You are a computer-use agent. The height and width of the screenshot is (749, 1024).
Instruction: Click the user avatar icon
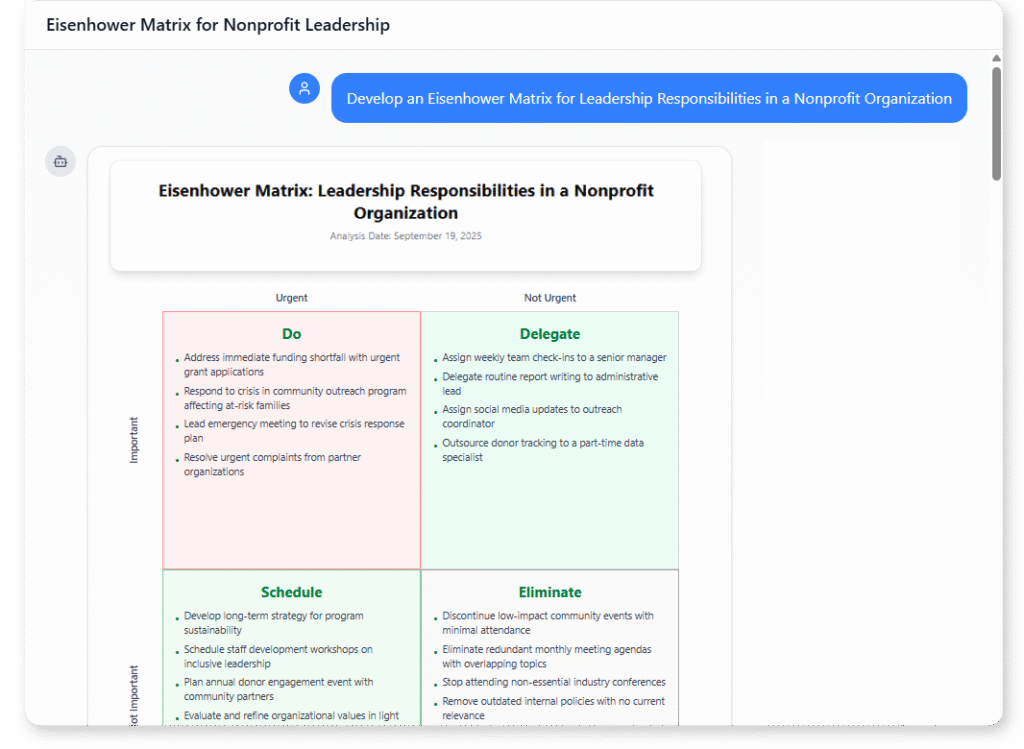tap(304, 88)
